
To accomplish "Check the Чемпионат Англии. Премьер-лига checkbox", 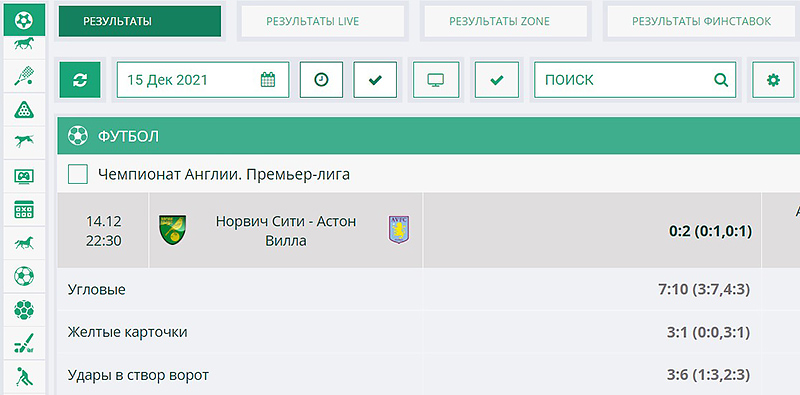I will 78,174.
